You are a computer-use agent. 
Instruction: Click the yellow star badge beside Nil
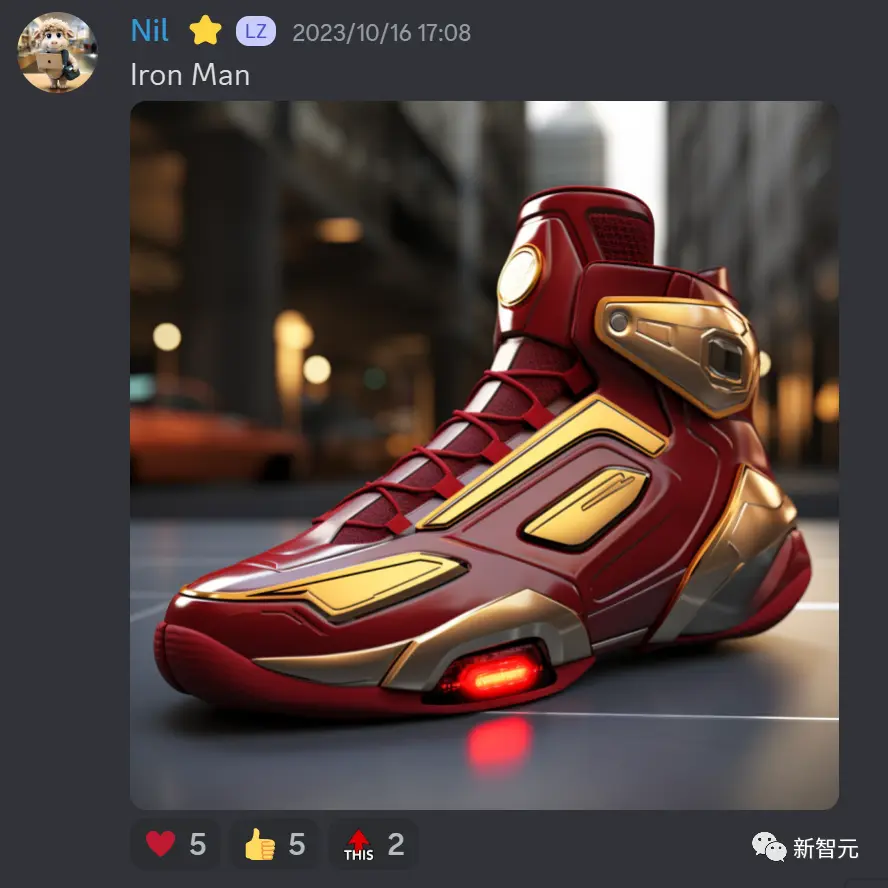click(205, 31)
